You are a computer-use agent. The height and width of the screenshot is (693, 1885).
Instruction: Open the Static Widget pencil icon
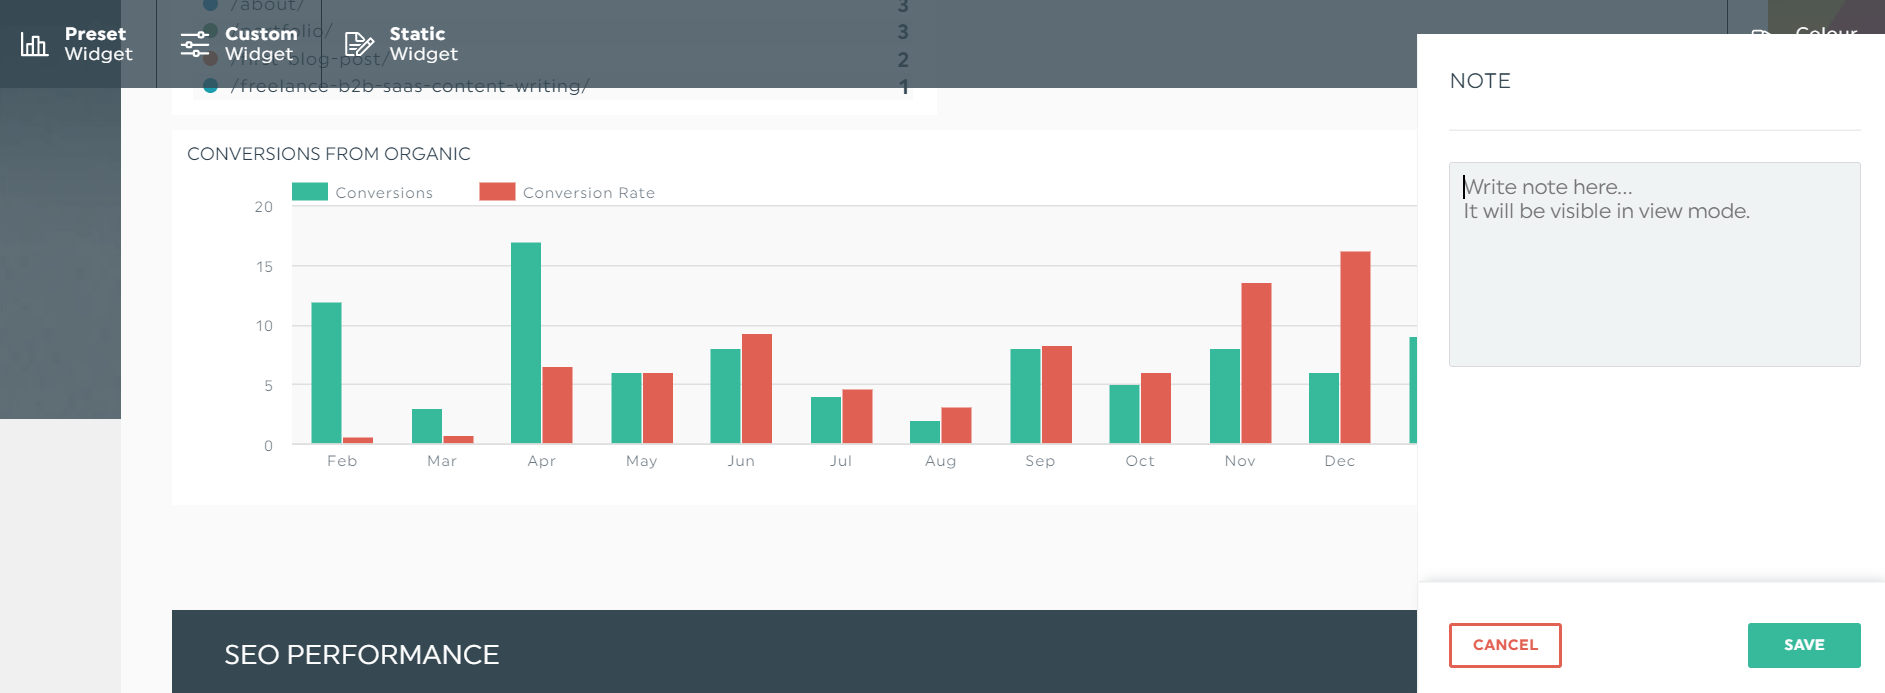click(359, 44)
